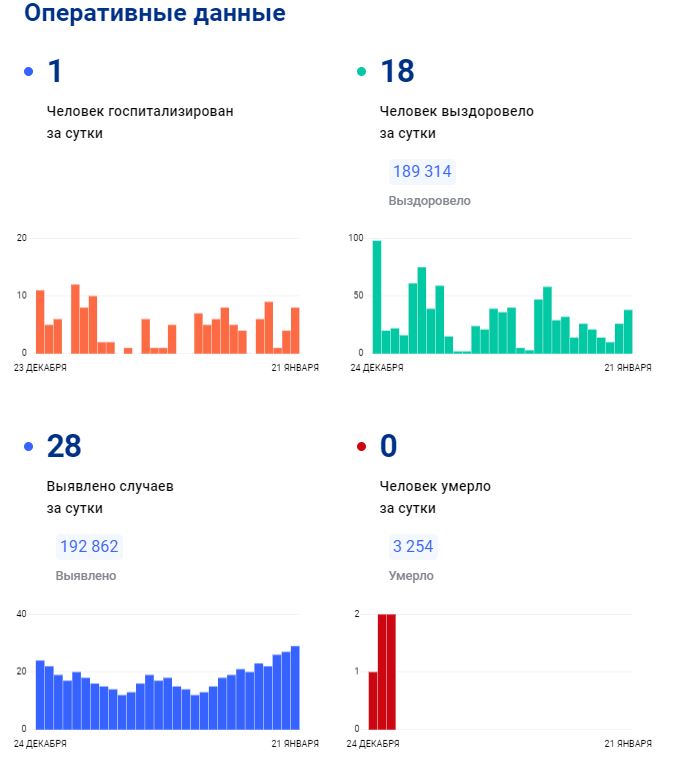Click the 'Выздоровело' label under the total
681x766 pixels.
(x=429, y=201)
